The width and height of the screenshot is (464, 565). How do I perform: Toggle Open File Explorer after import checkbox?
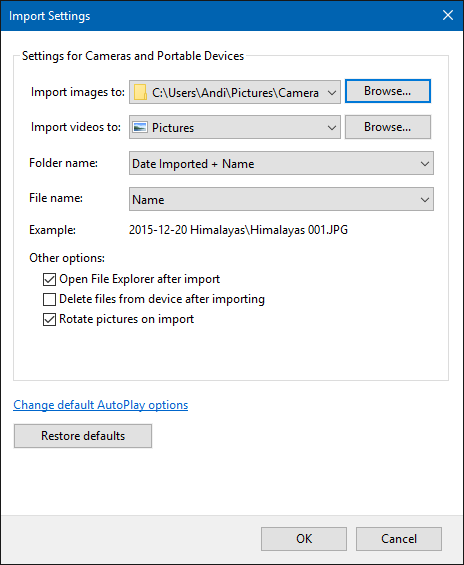(49, 279)
